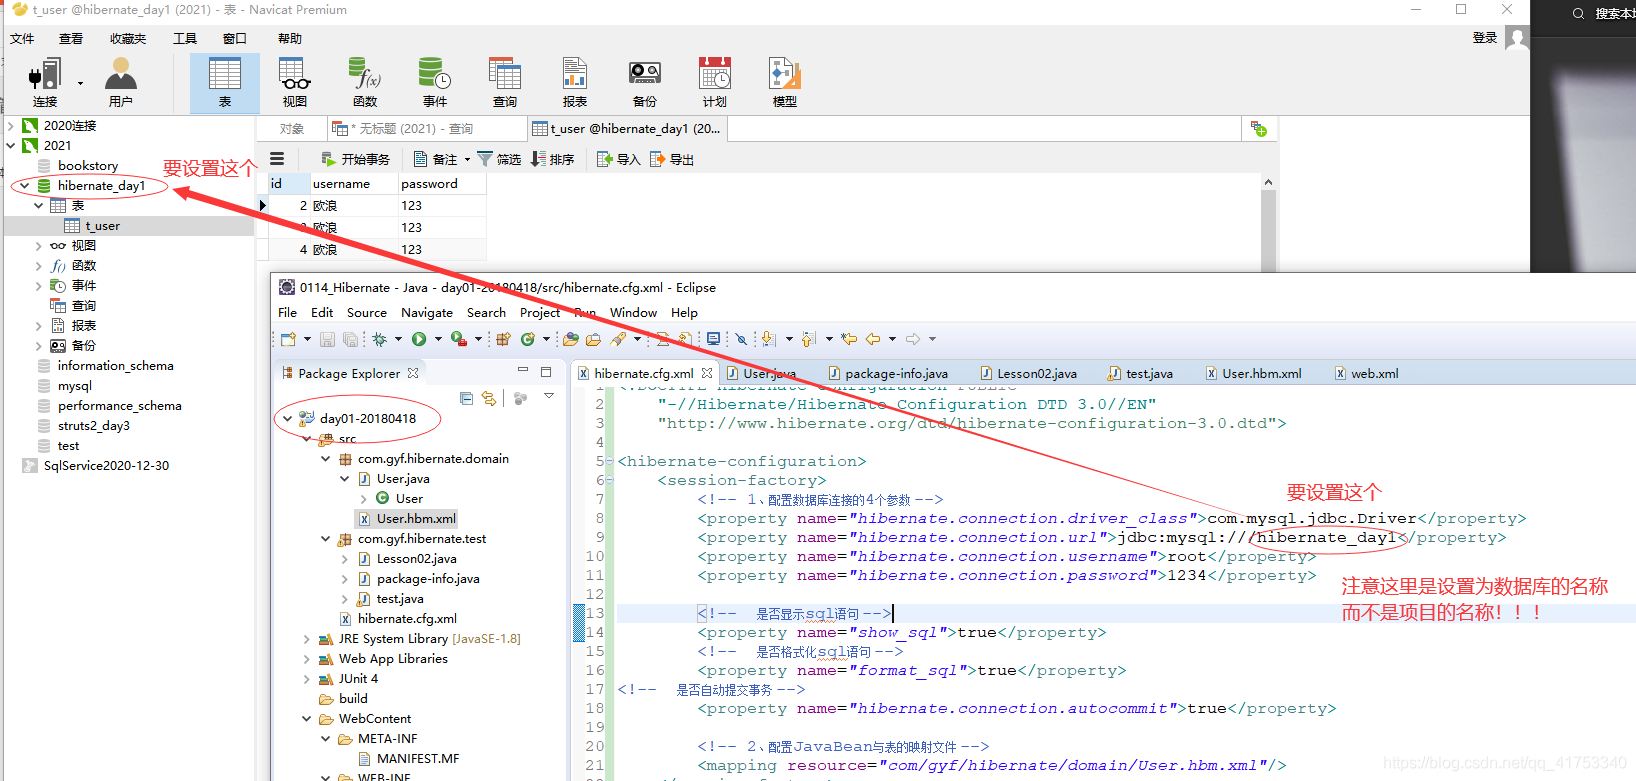Viewport: 1636px width, 781px height.
Task: Open the 查询 (Query) tool in Navicat
Action: 504,83
